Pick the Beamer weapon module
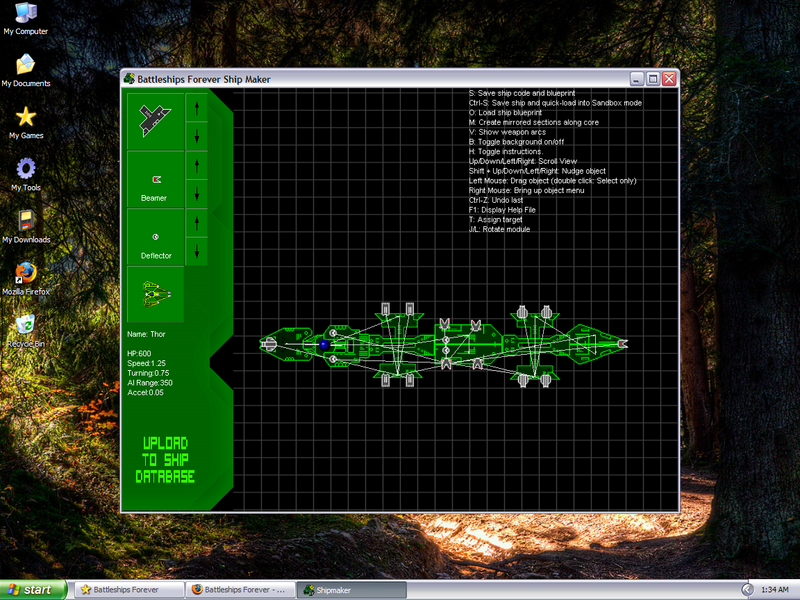 coord(156,180)
